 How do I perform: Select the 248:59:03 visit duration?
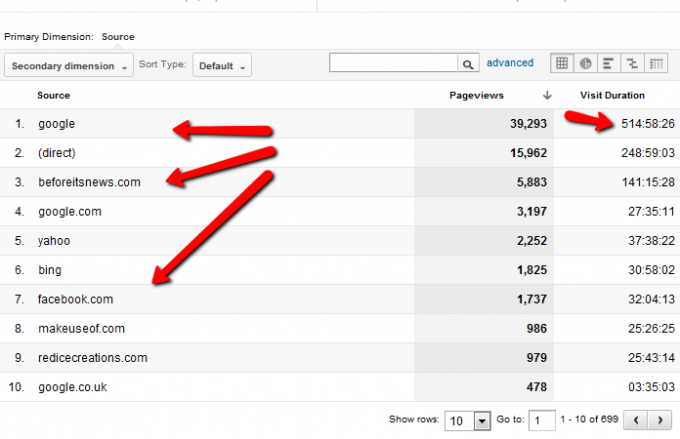(x=648, y=153)
